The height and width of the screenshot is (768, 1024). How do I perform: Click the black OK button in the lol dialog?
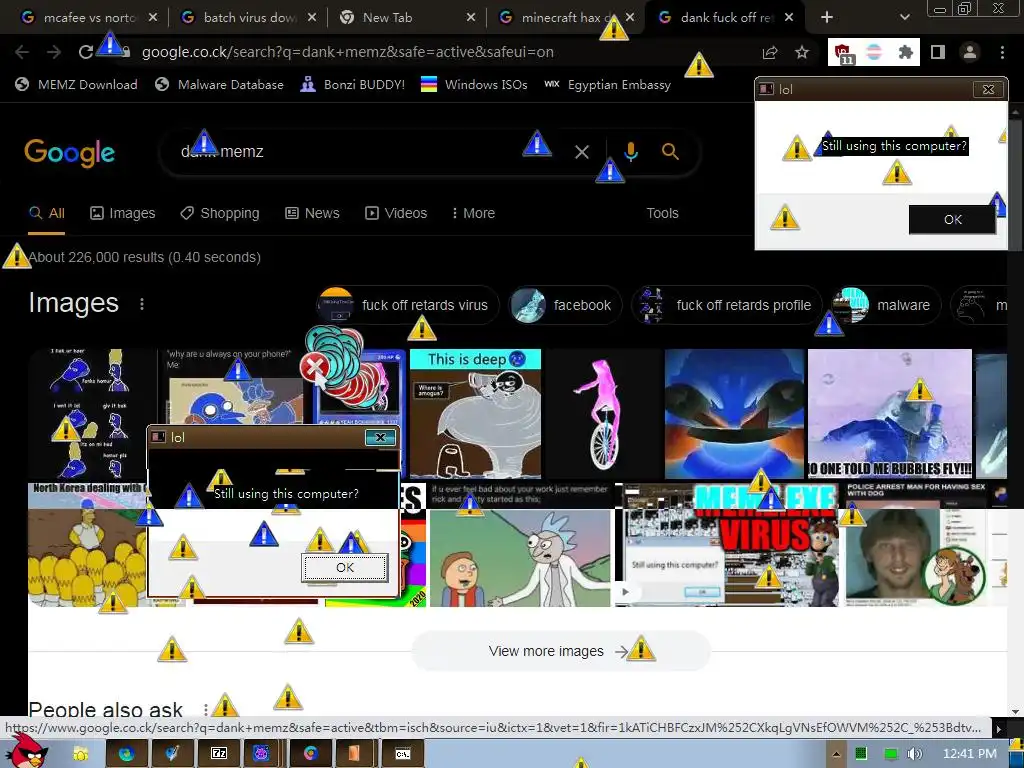952,219
